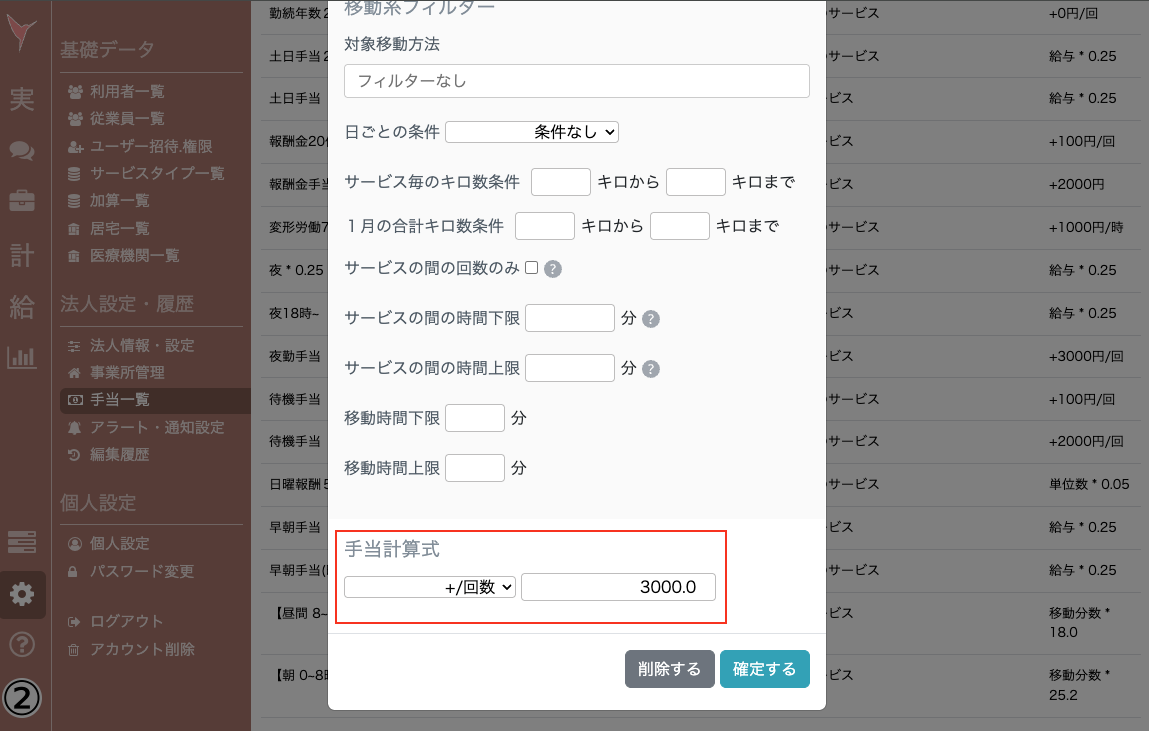Open the 日ごとの条件 dropdown showing 条件なし
Image resolution: width=1149 pixels, height=731 pixels.
pyautogui.click(x=531, y=131)
